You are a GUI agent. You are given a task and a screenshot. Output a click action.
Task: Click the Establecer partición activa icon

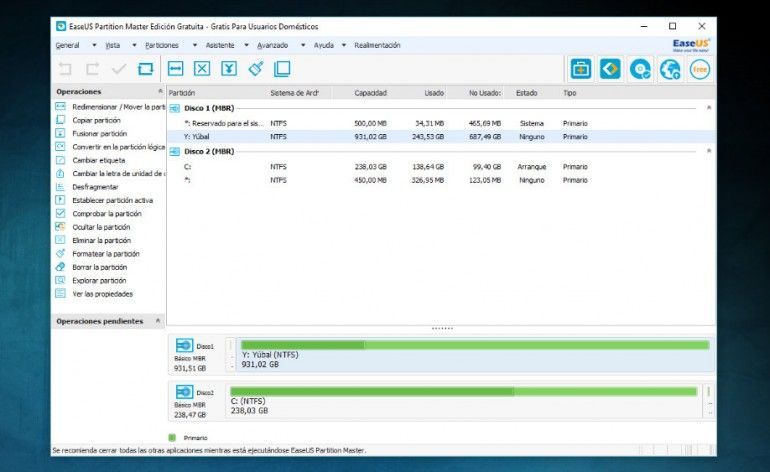point(60,200)
